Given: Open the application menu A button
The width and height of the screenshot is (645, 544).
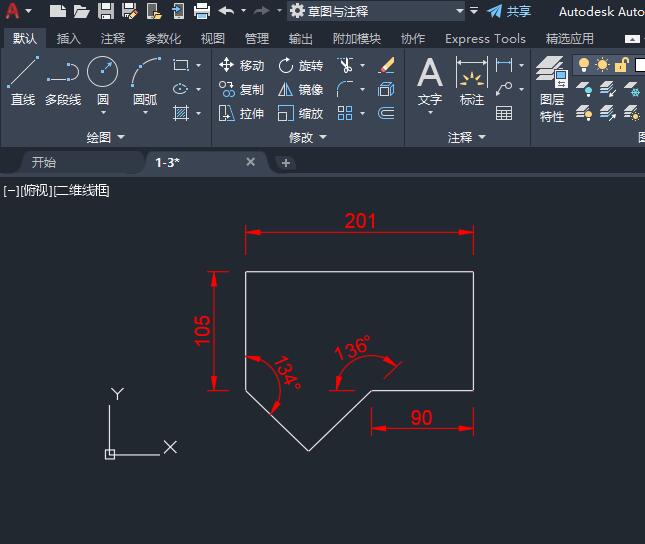Looking at the screenshot, I should pos(13,11).
